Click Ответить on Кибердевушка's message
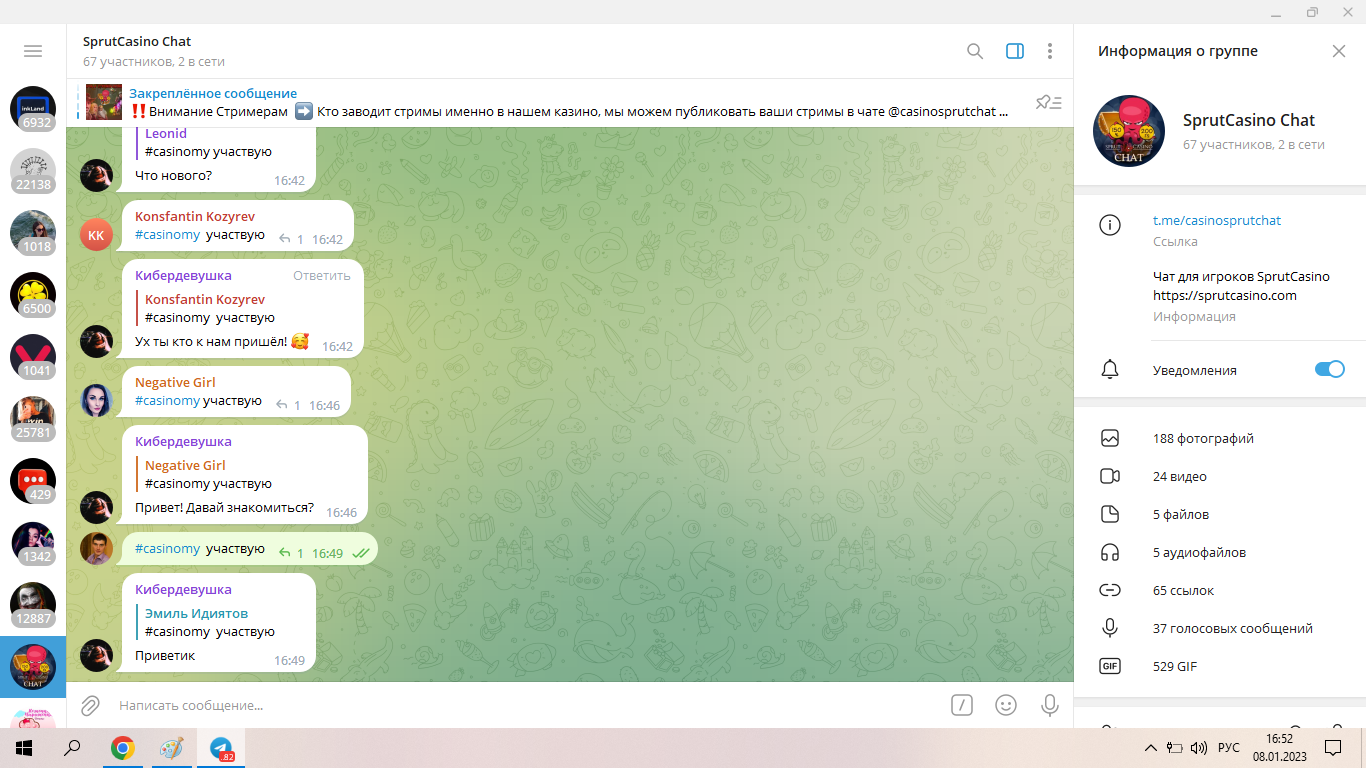 point(322,275)
